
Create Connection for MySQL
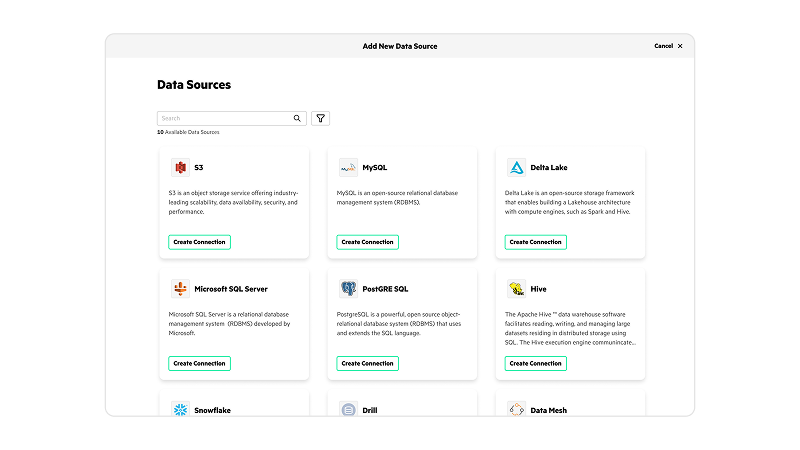[x=367, y=242]
